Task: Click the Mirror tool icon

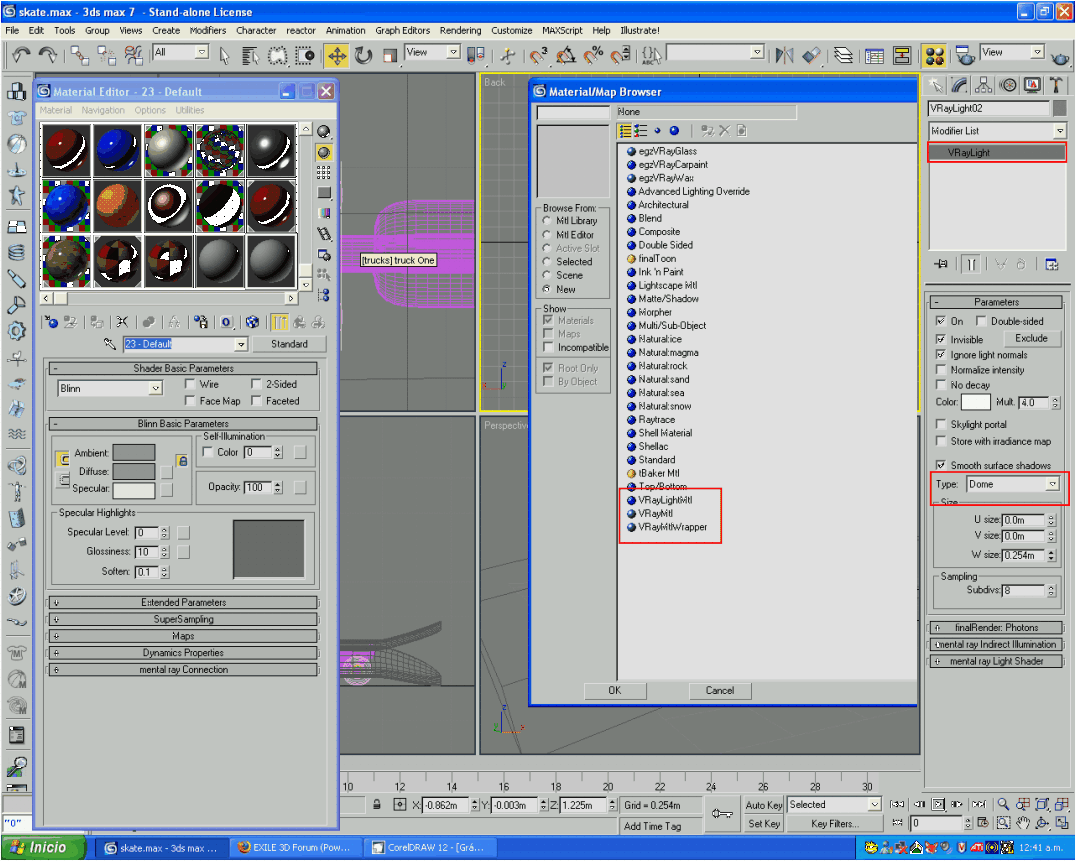Action: (x=784, y=56)
